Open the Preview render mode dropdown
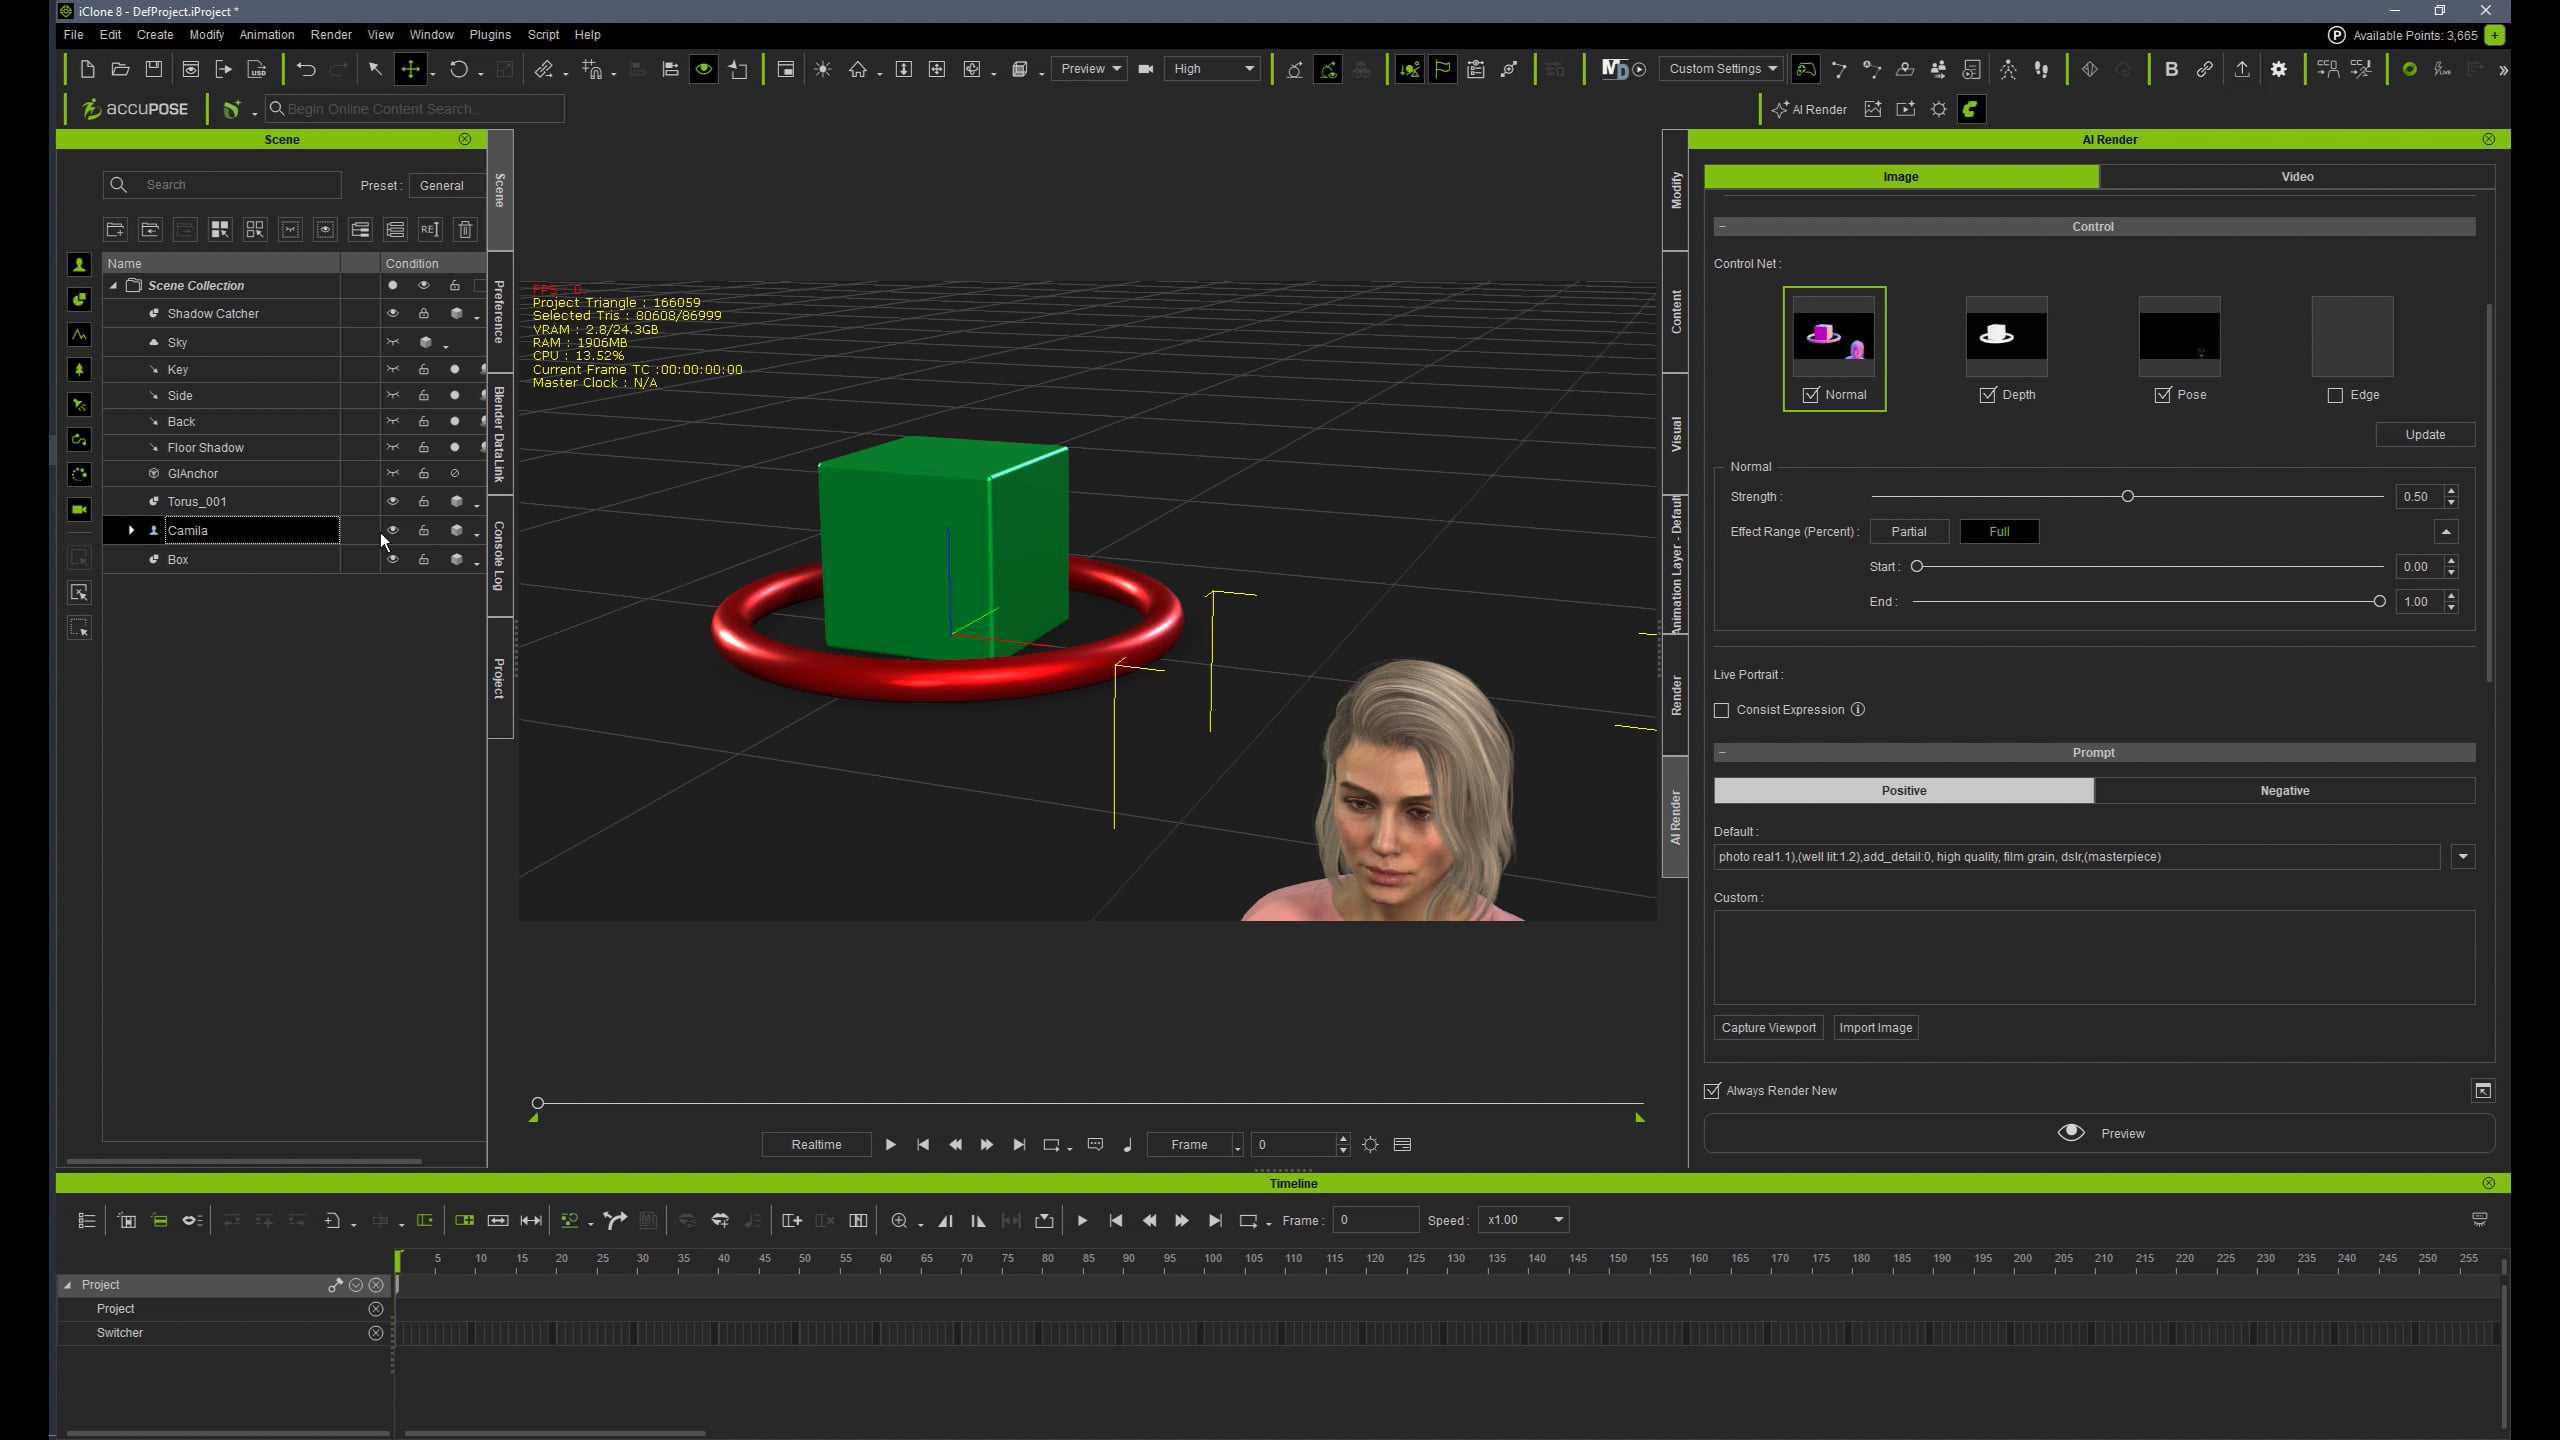Screen dimensions: 2560x1440 pos(1090,69)
